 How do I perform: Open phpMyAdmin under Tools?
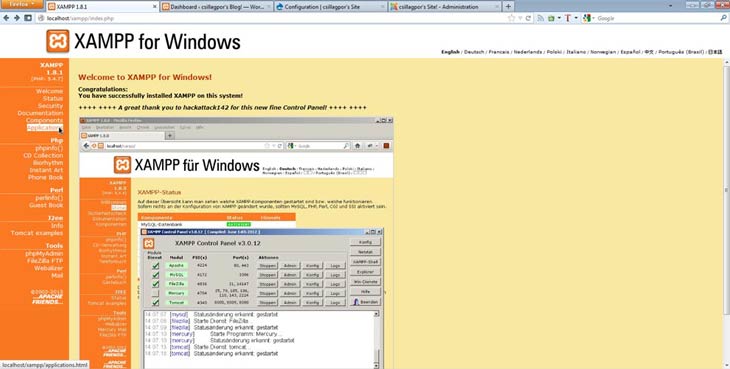(44, 254)
